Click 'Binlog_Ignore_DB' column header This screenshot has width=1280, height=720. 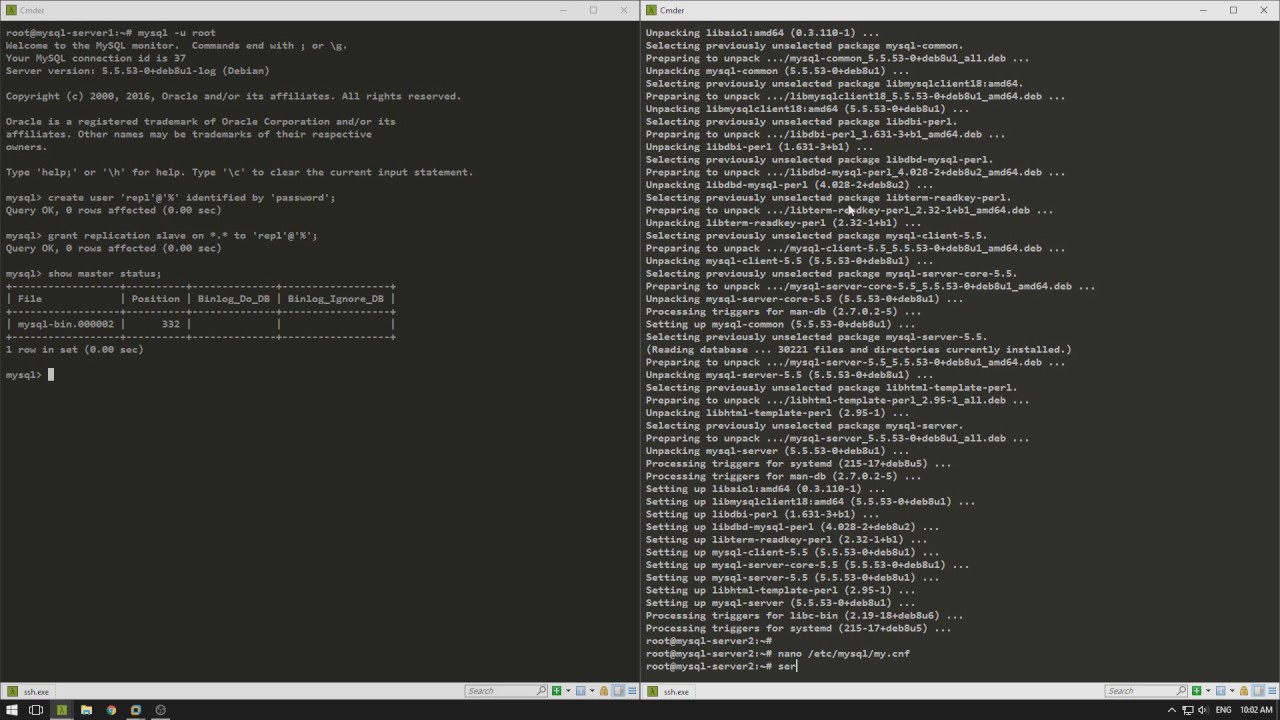[335, 299]
